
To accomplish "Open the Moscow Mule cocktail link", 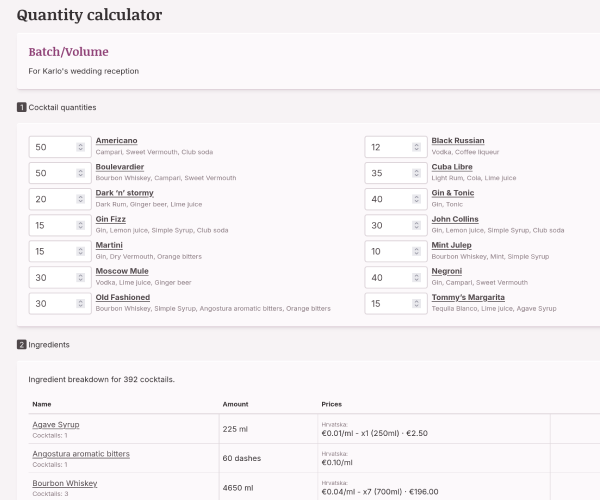I will (124, 271).
